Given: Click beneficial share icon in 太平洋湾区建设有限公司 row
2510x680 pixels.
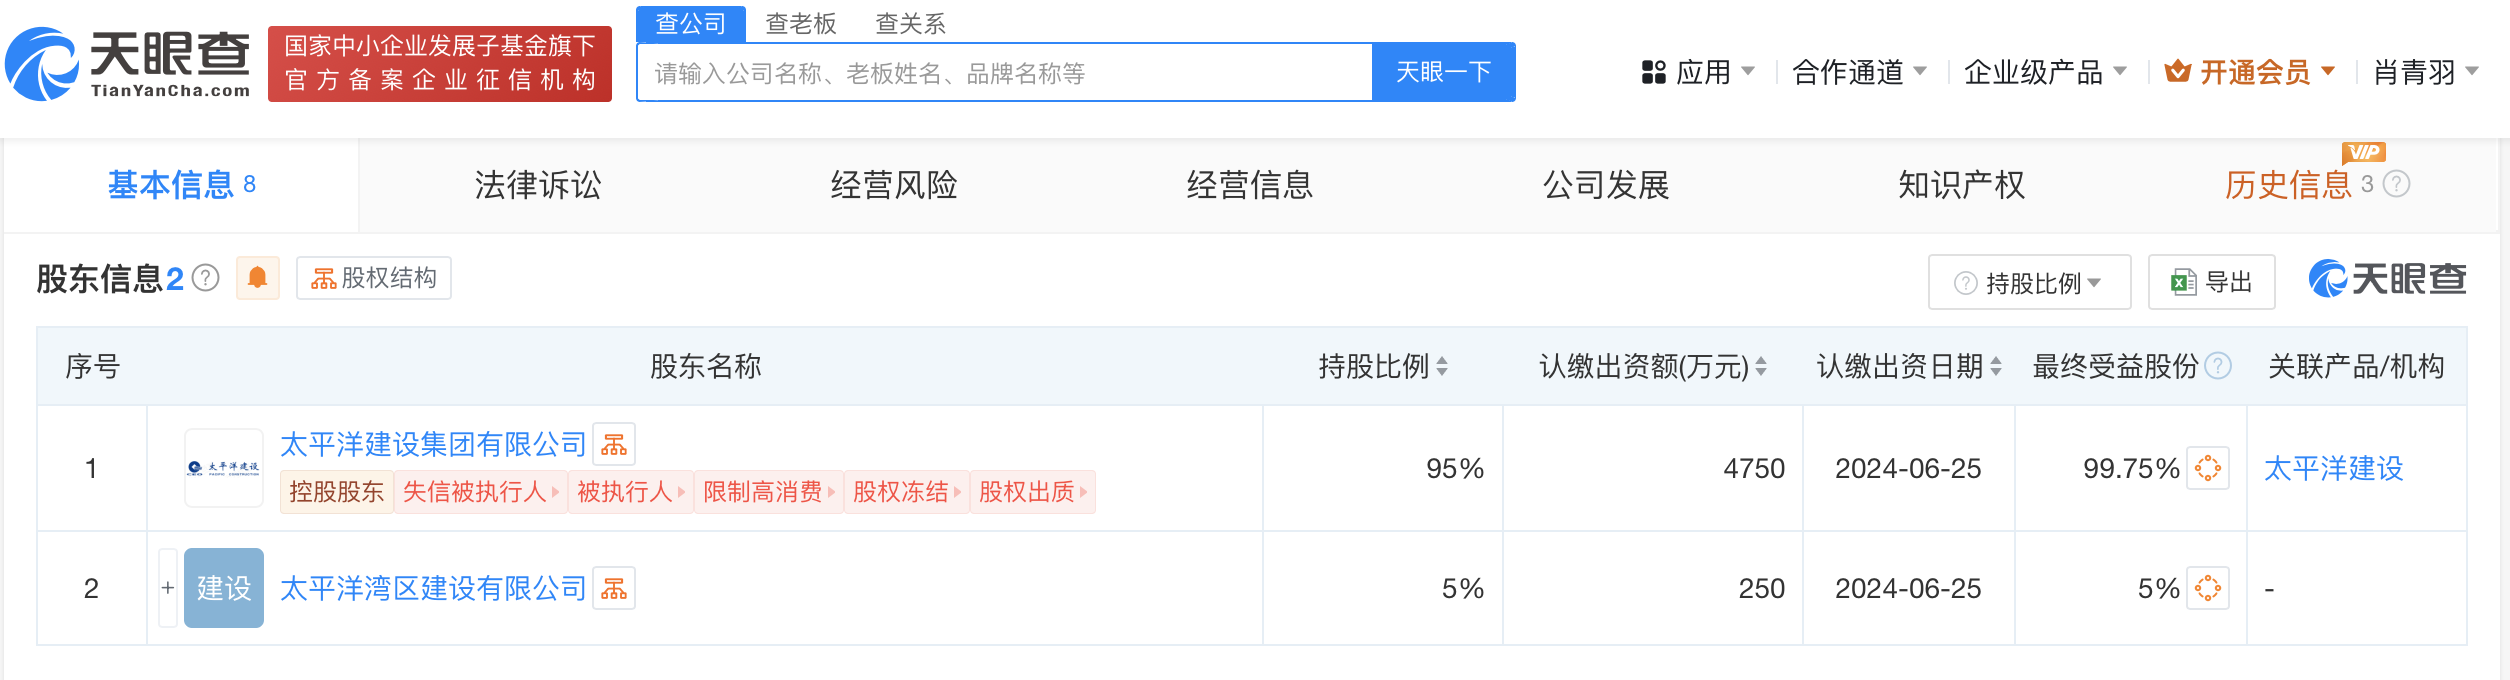Looking at the screenshot, I should pos(2208,588).
